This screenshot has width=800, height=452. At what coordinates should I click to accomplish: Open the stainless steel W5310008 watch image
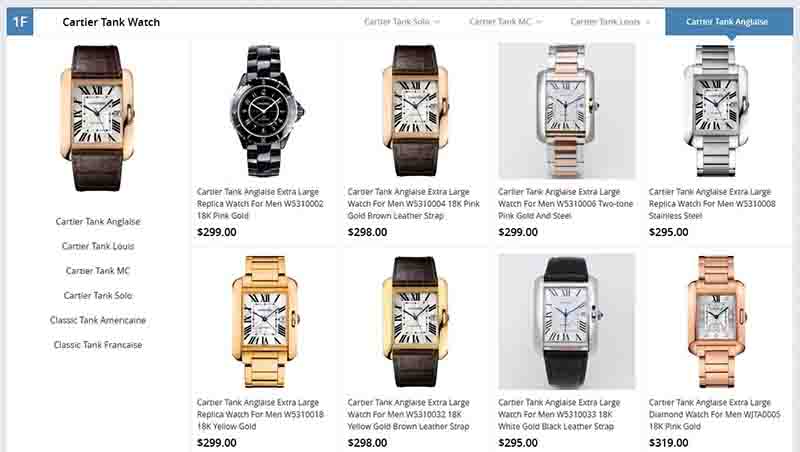(716, 111)
